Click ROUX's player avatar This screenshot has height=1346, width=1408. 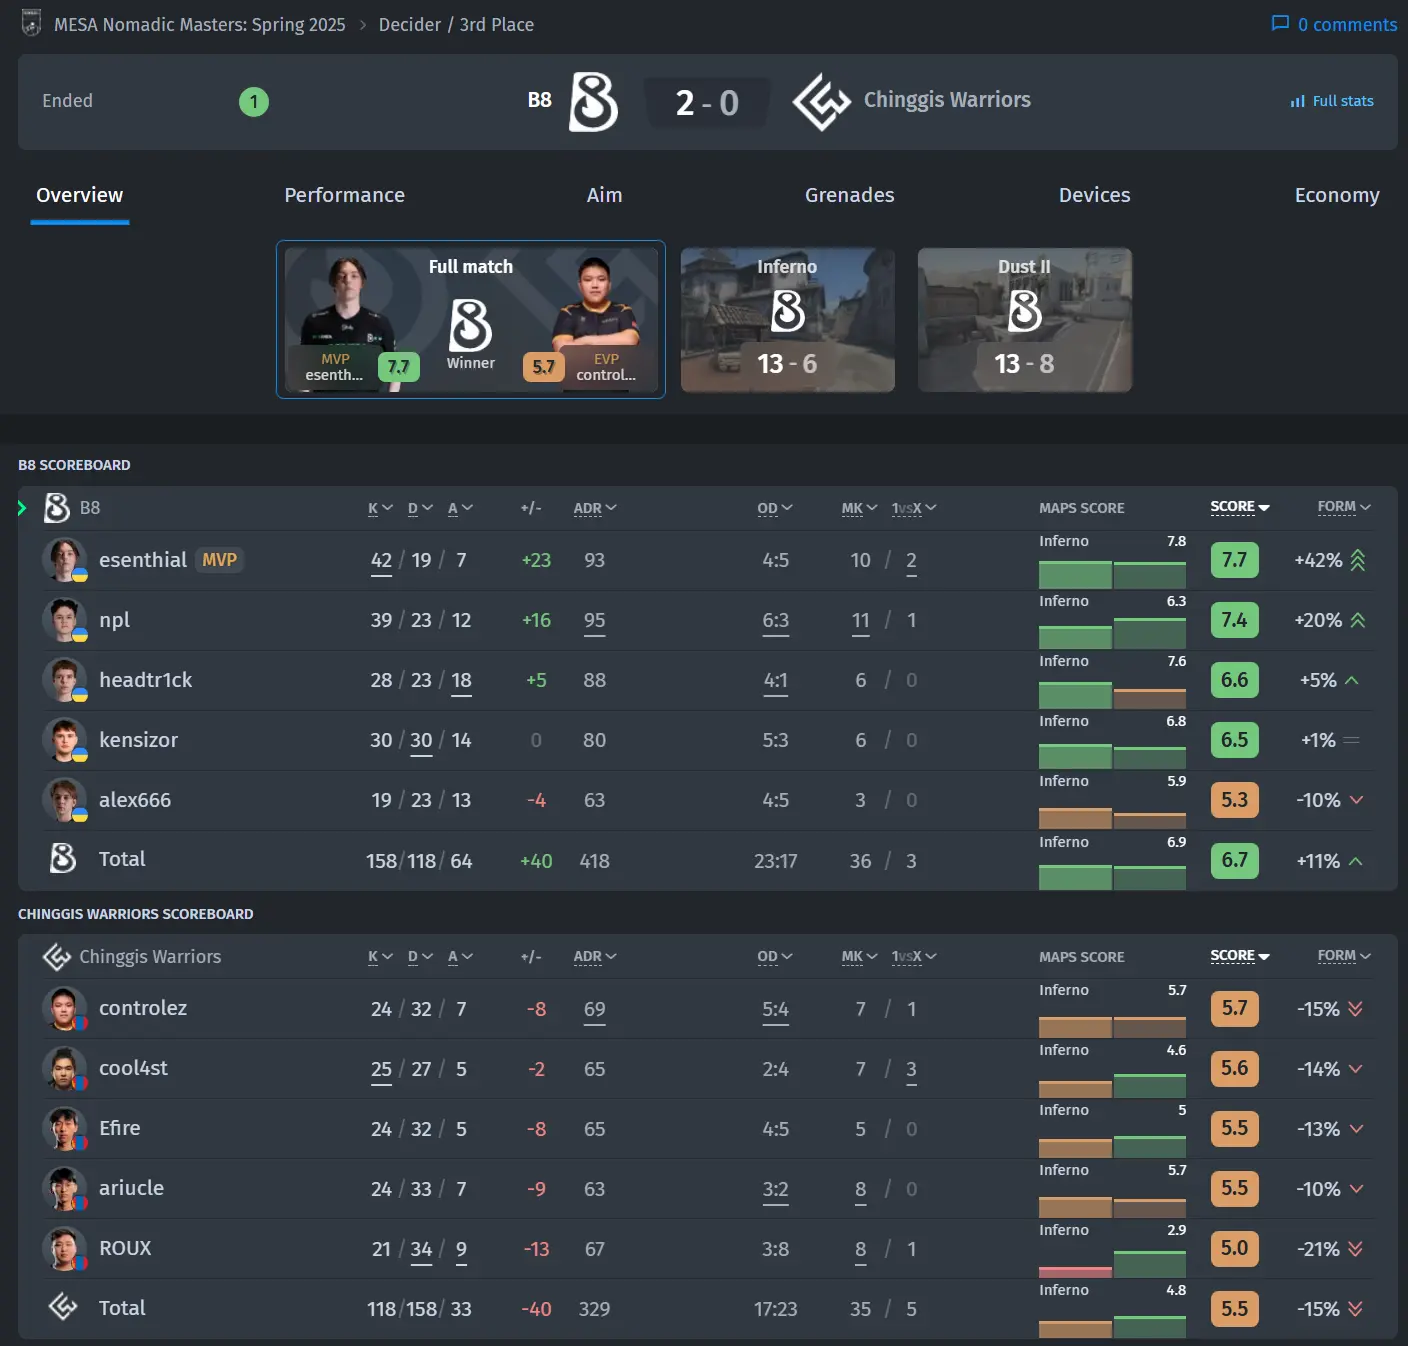pyautogui.click(x=65, y=1249)
